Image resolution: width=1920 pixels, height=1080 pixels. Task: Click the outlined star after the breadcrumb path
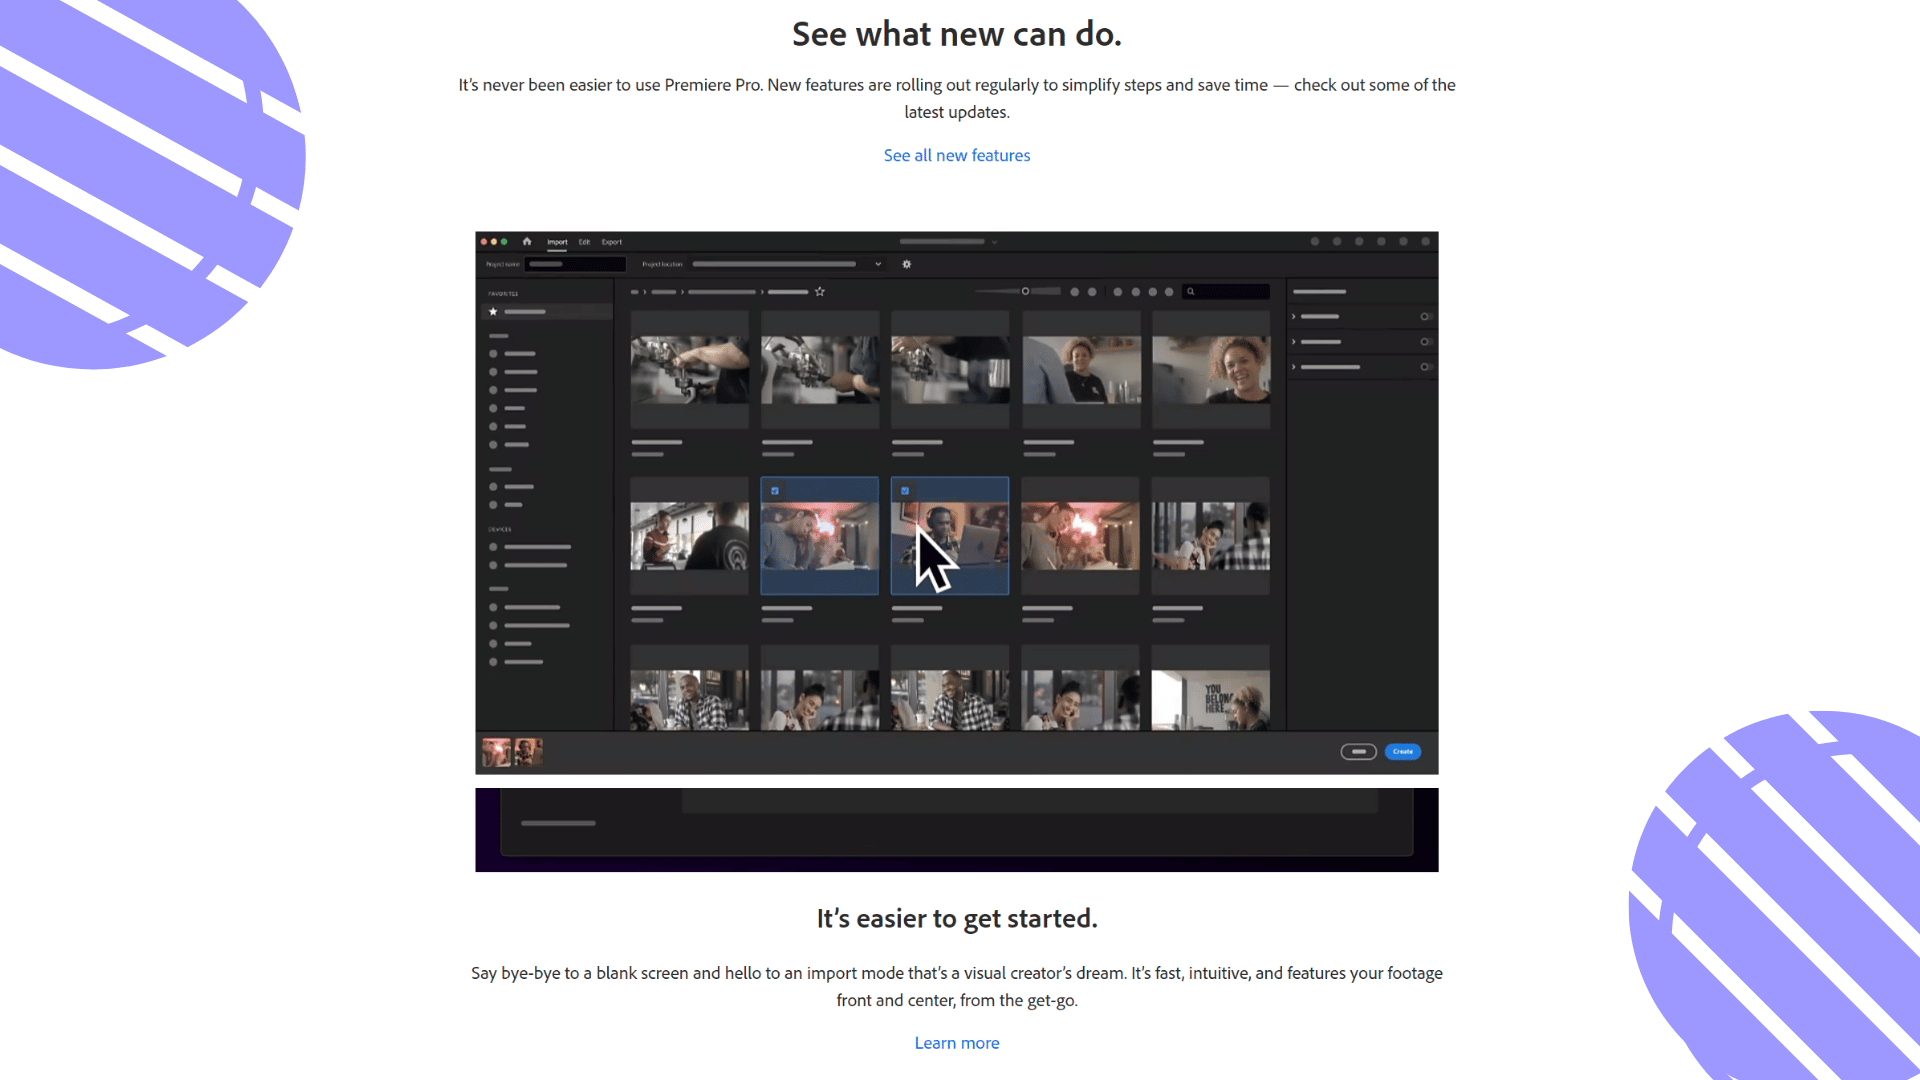click(820, 292)
